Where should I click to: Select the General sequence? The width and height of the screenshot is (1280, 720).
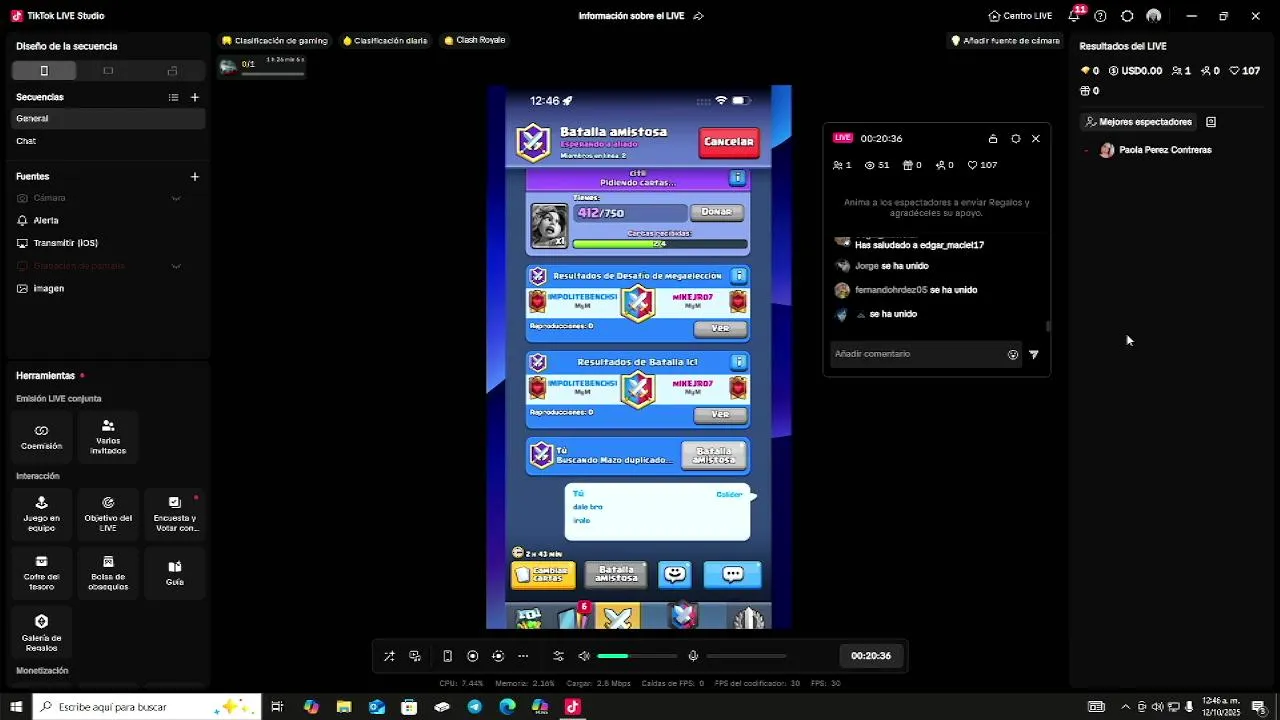click(108, 118)
